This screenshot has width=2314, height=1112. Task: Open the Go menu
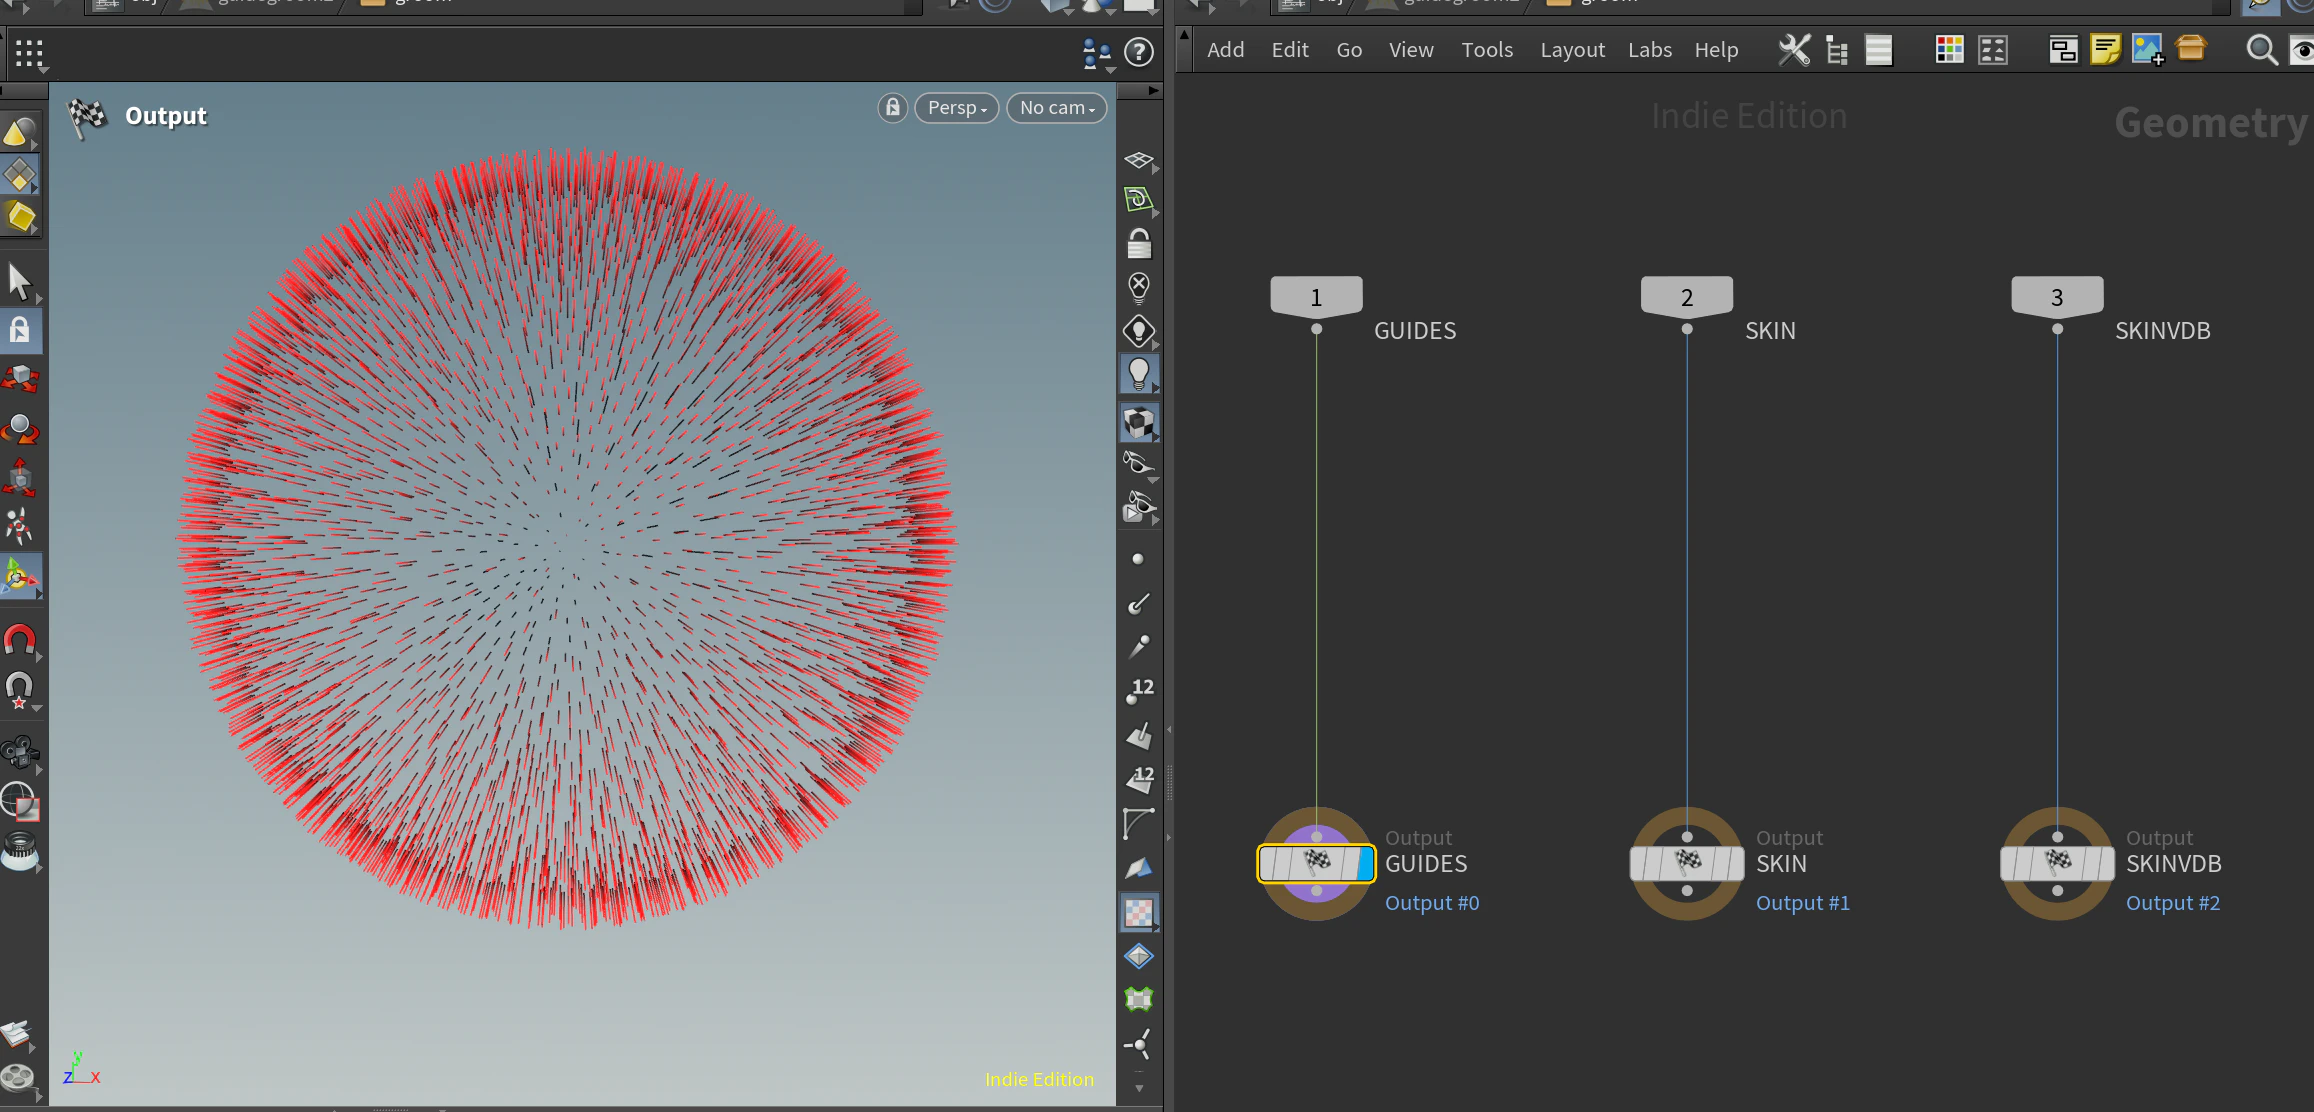[x=1349, y=50]
